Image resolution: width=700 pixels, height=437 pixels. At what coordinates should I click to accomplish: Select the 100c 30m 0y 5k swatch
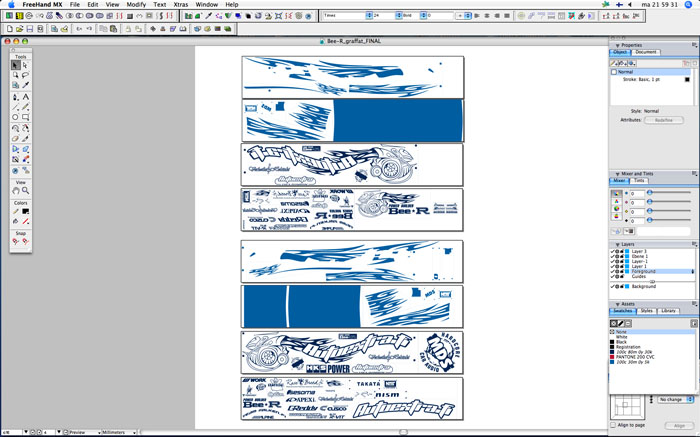pyautogui.click(x=630, y=362)
